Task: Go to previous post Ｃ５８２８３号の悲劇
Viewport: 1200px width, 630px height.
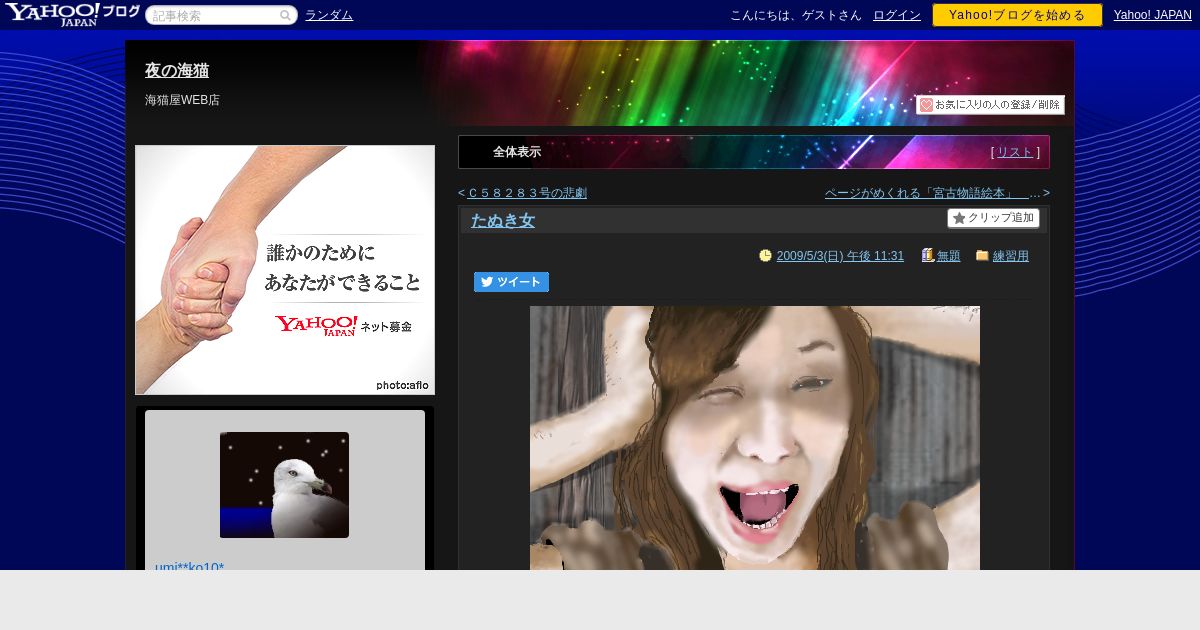Action: pyautogui.click(x=527, y=193)
